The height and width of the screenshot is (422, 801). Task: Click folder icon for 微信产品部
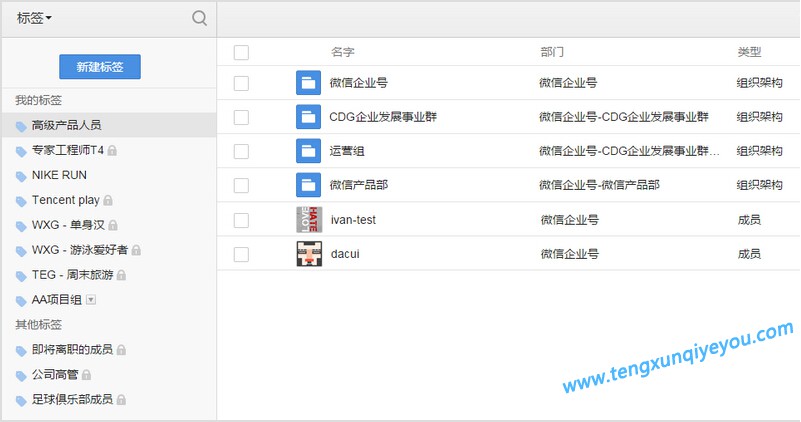pyautogui.click(x=309, y=185)
